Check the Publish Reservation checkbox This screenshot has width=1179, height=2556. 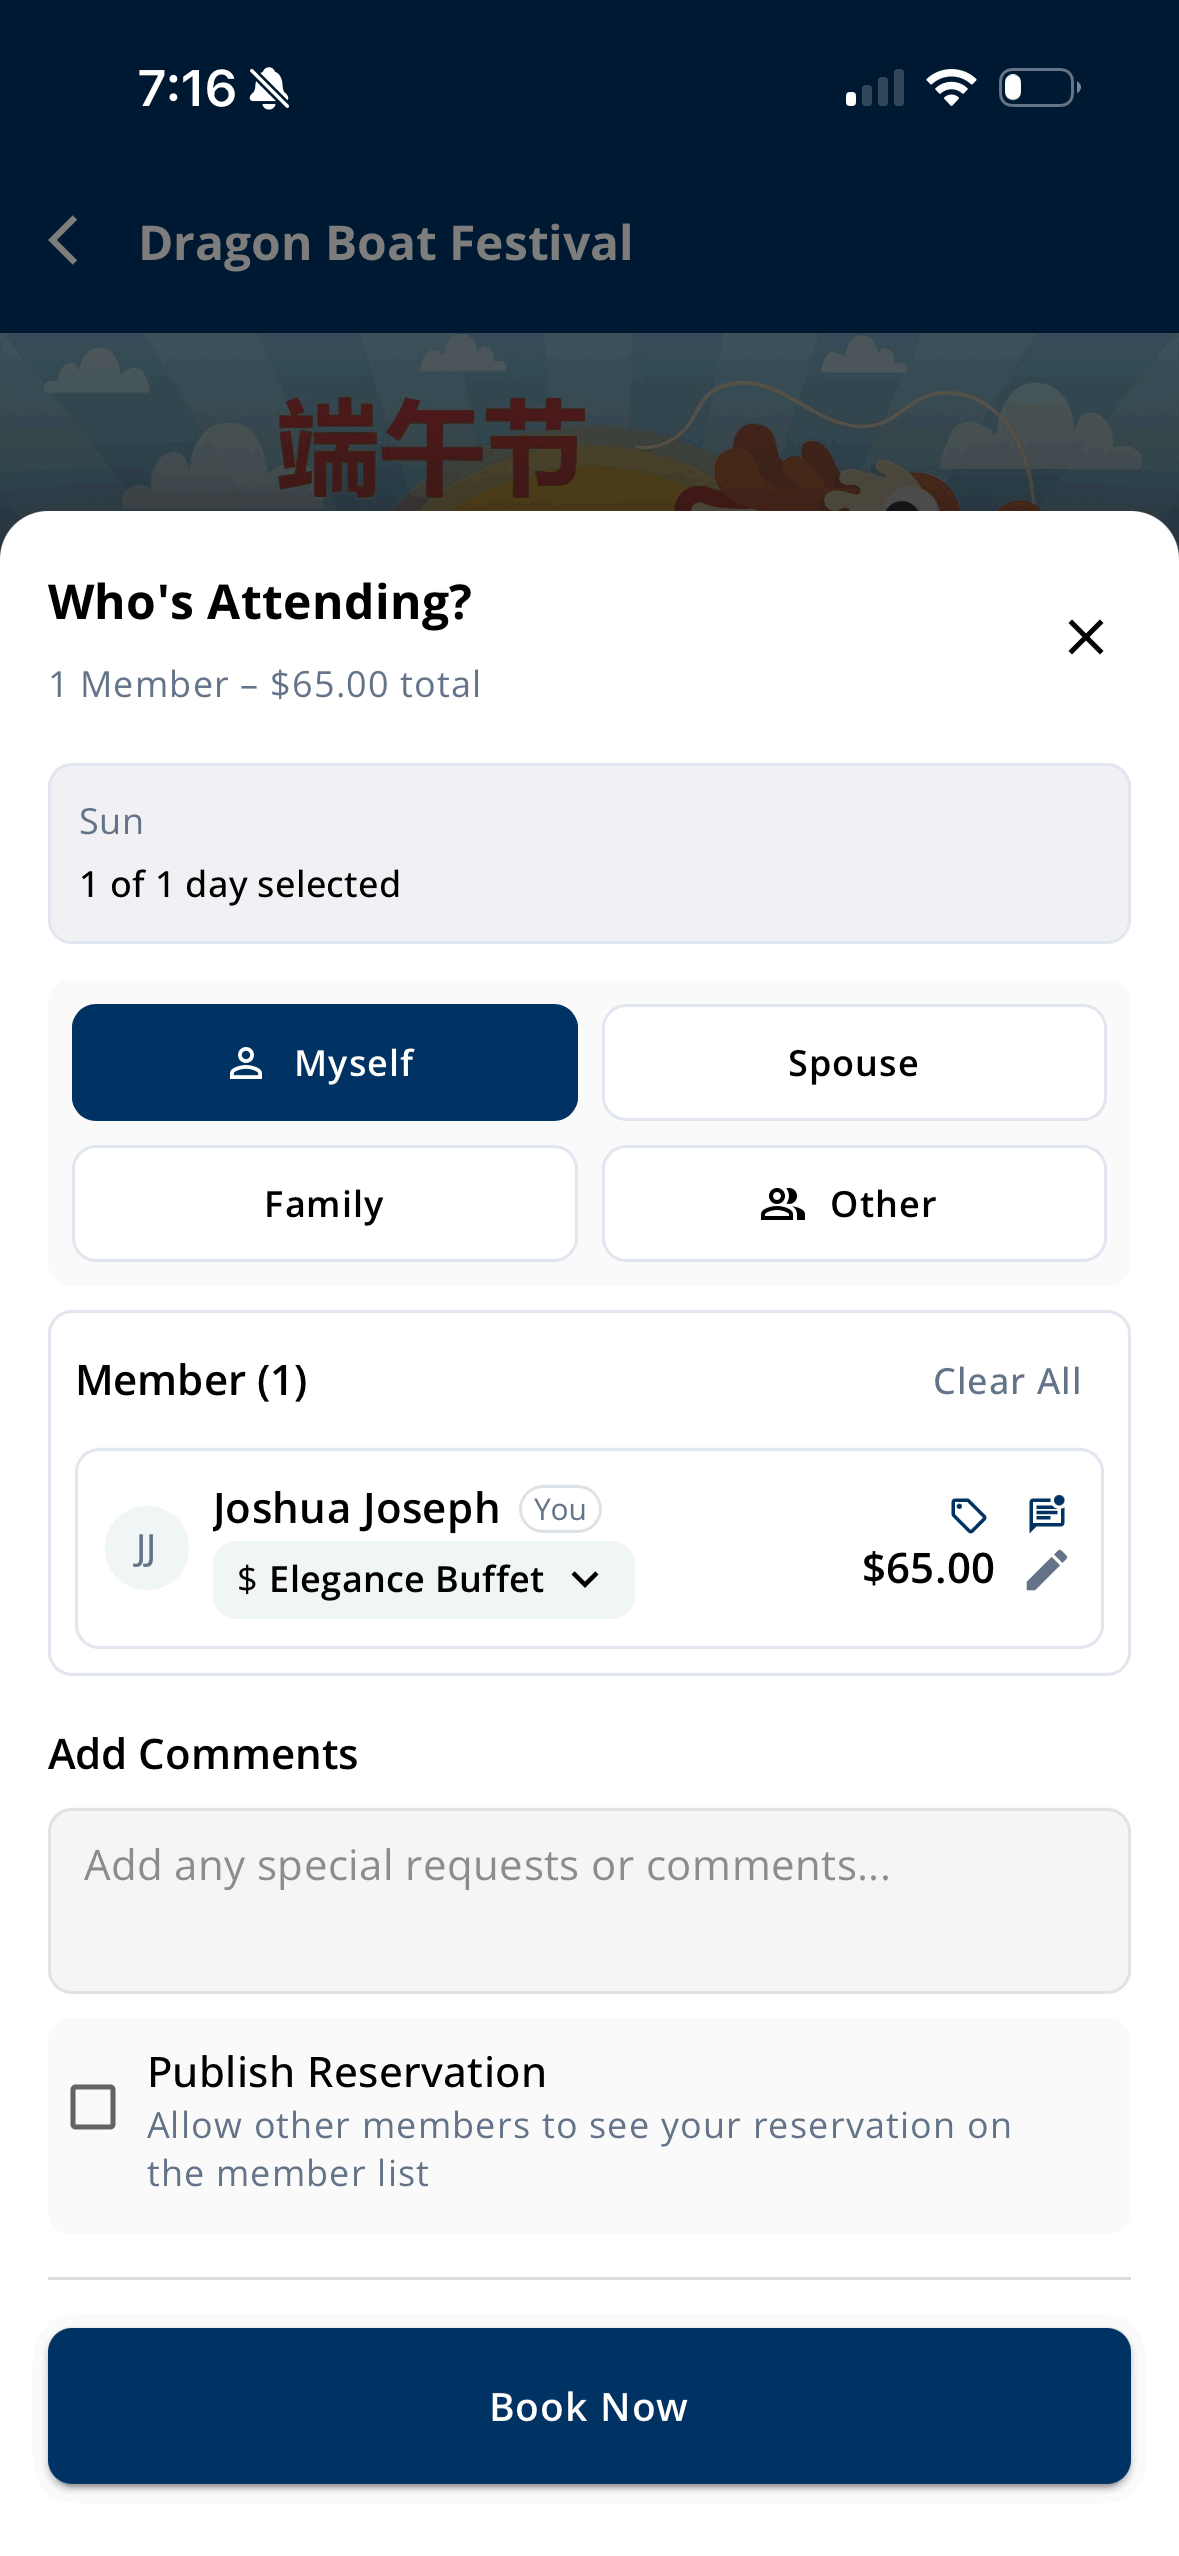[x=93, y=2106]
